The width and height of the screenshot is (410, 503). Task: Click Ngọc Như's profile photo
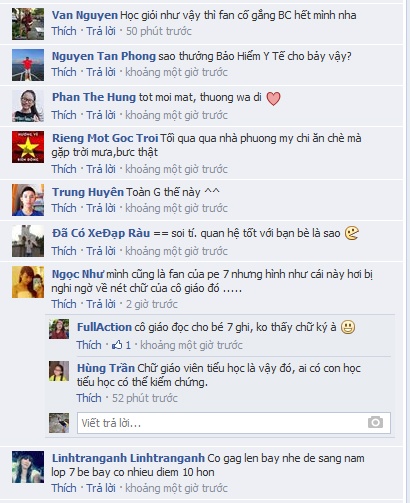pos(28,282)
